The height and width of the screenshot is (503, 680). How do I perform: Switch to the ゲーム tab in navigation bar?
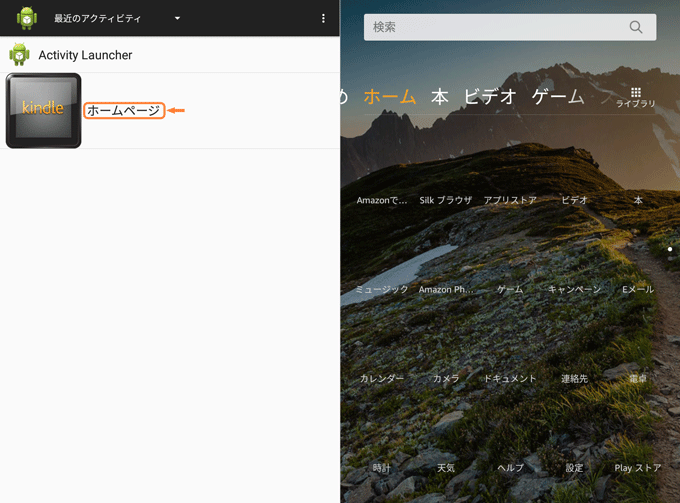coord(558,96)
